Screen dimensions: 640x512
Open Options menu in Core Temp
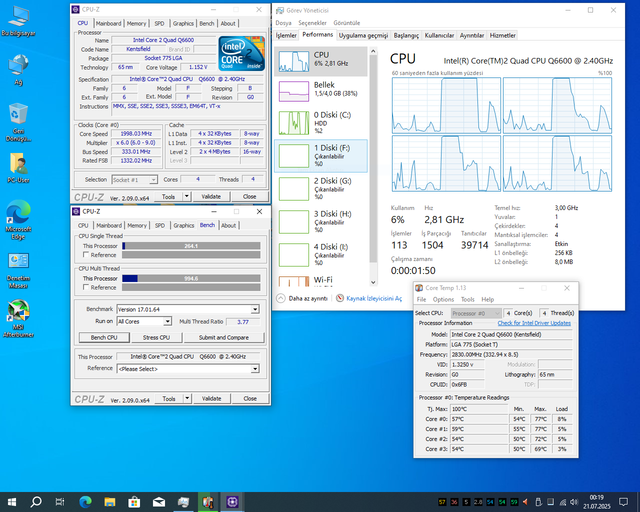443,299
